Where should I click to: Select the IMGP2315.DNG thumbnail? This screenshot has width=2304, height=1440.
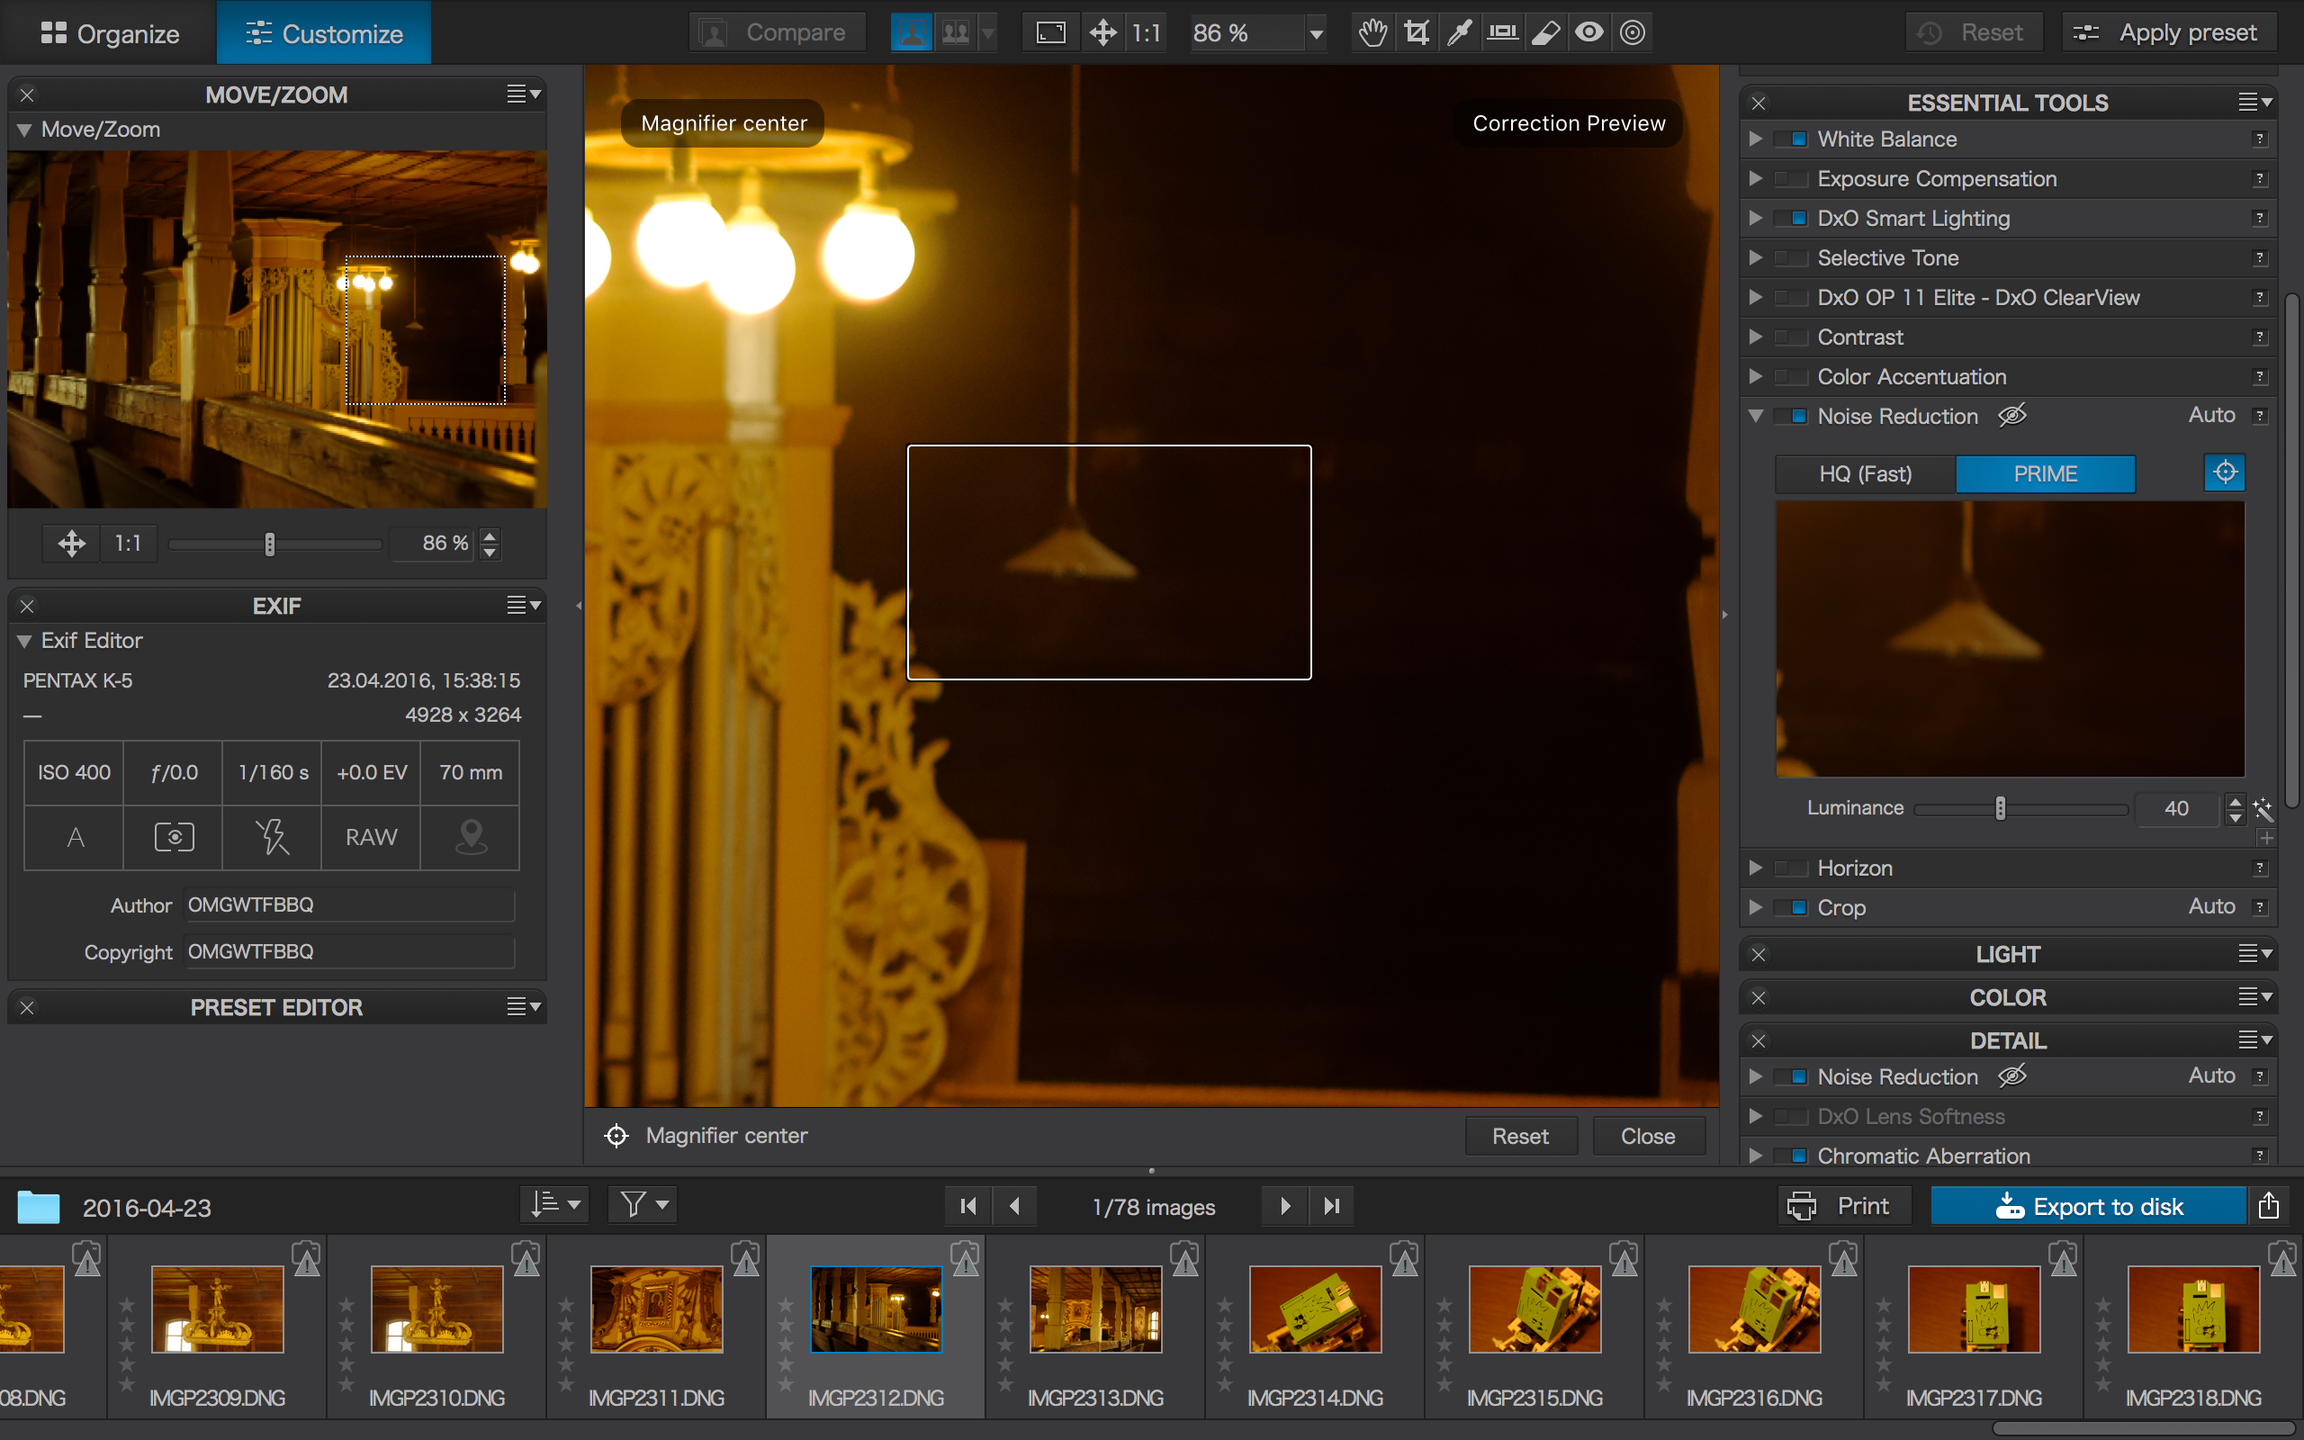click(1535, 1310)
